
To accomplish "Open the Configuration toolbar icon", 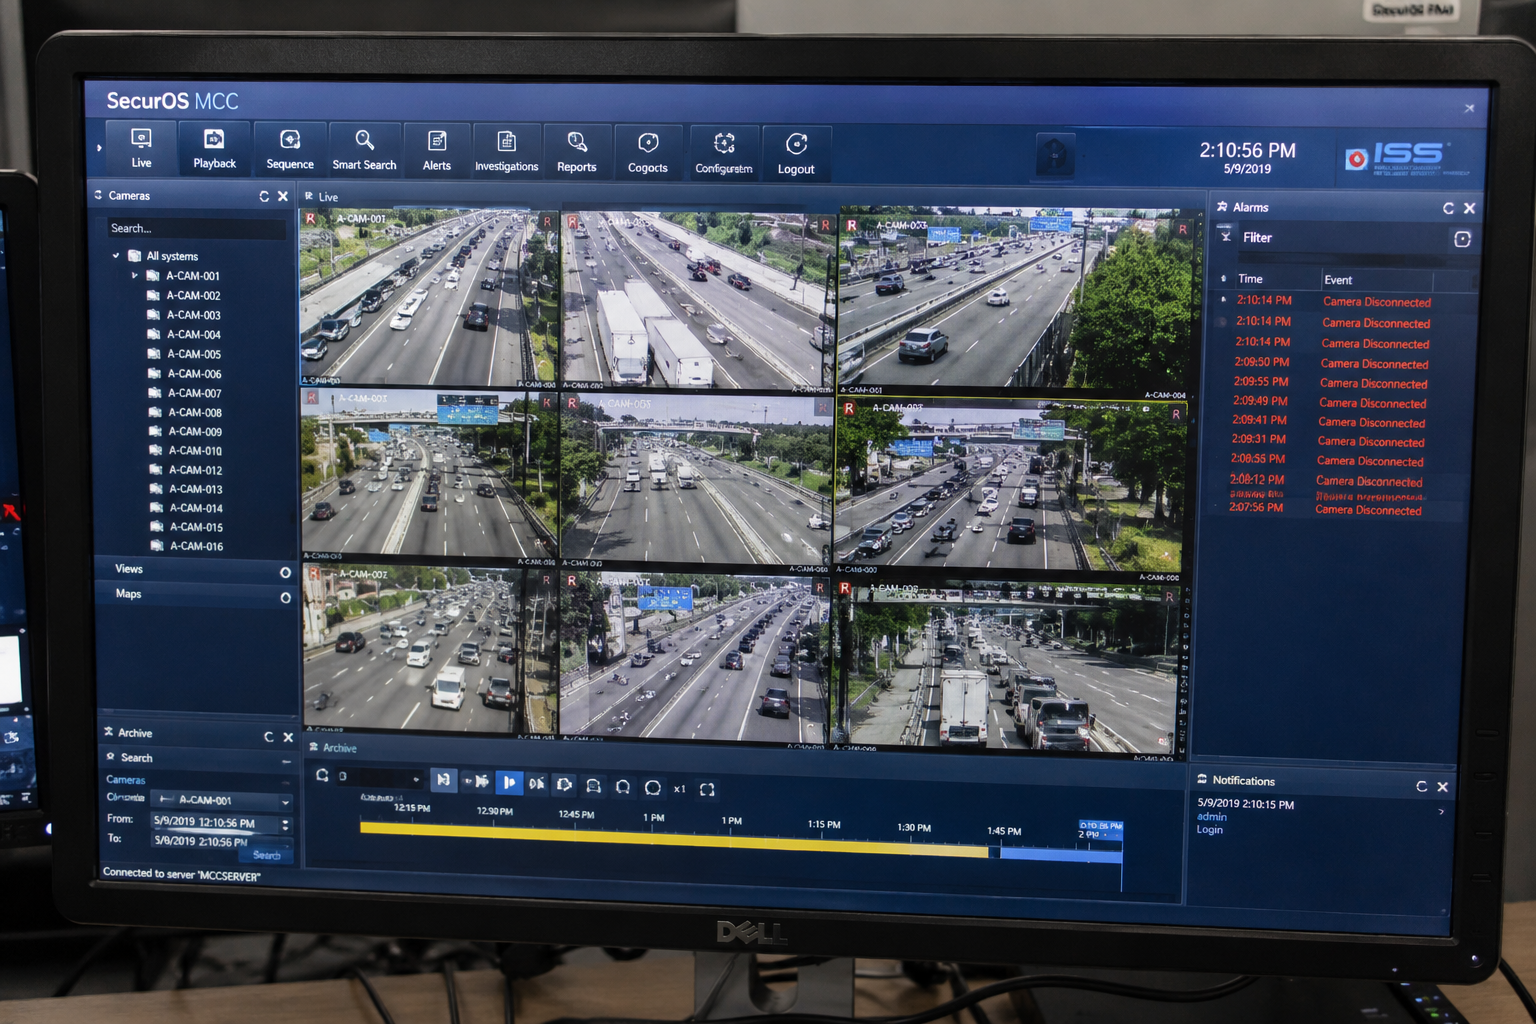I will click(724, 155).
